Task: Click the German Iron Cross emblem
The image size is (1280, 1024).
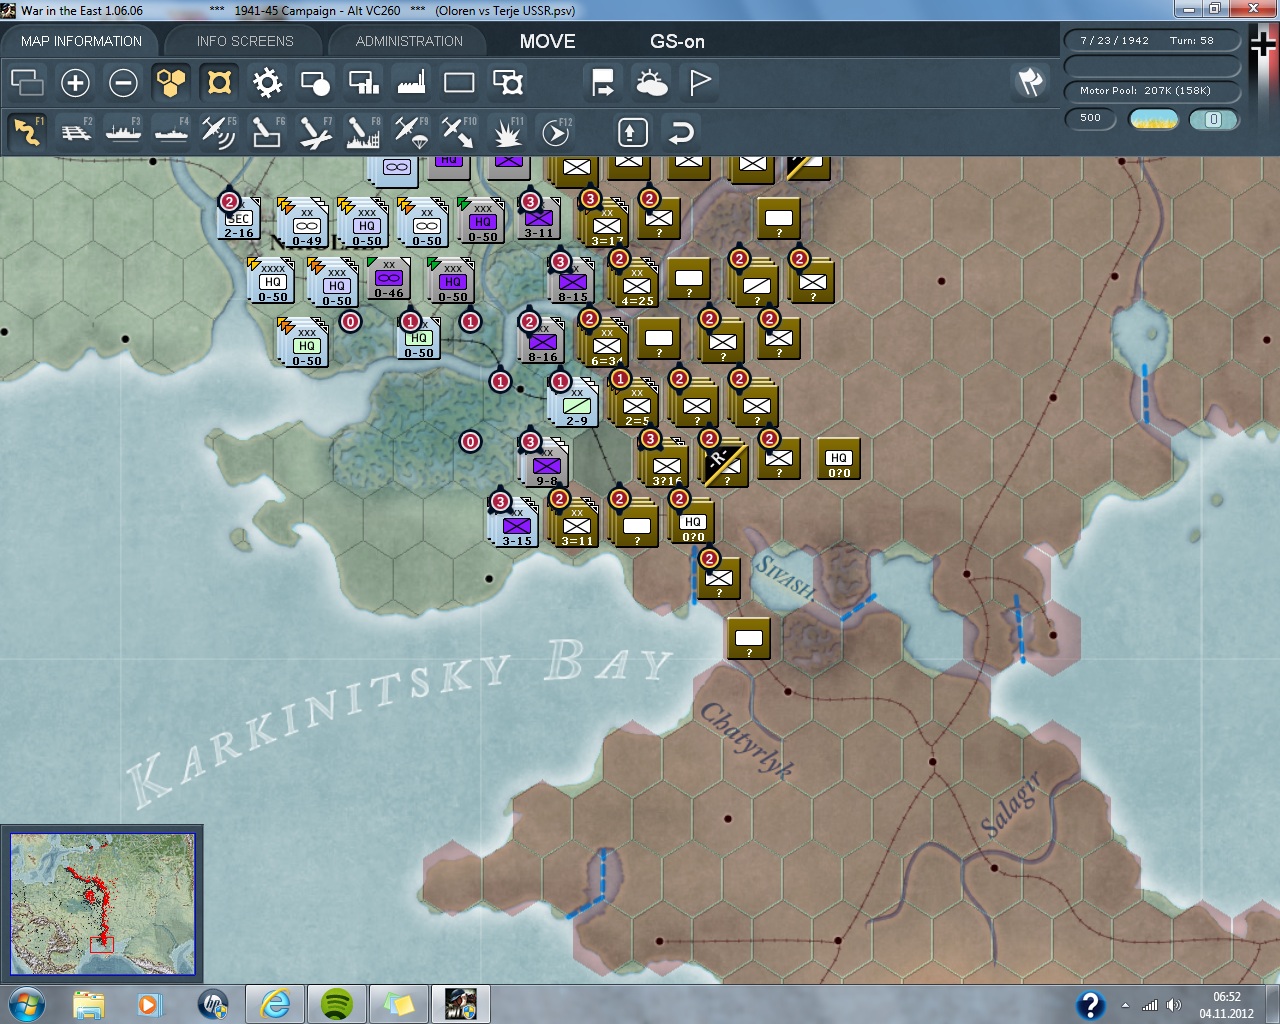Action: click(x=1264, y=44)
